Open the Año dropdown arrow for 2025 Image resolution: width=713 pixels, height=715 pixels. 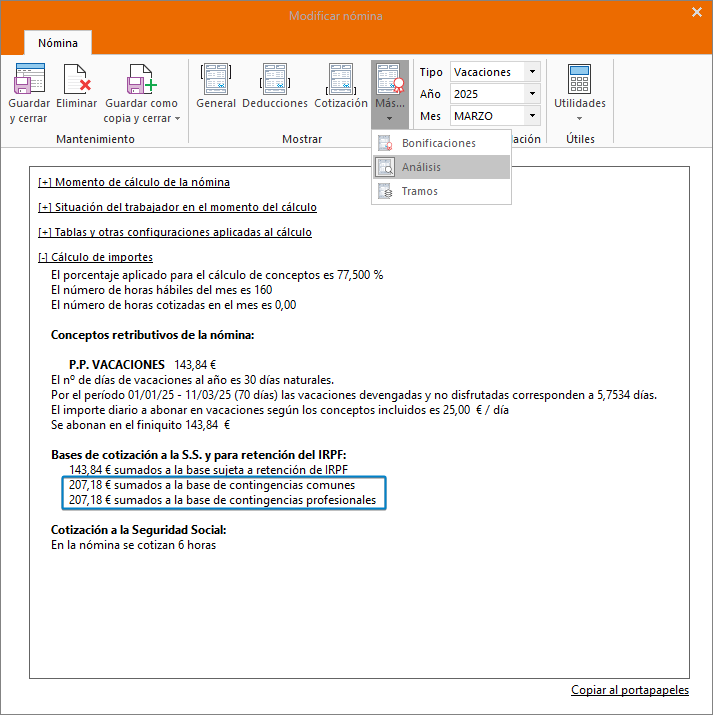pyautogui.click(x=532, y=94)
